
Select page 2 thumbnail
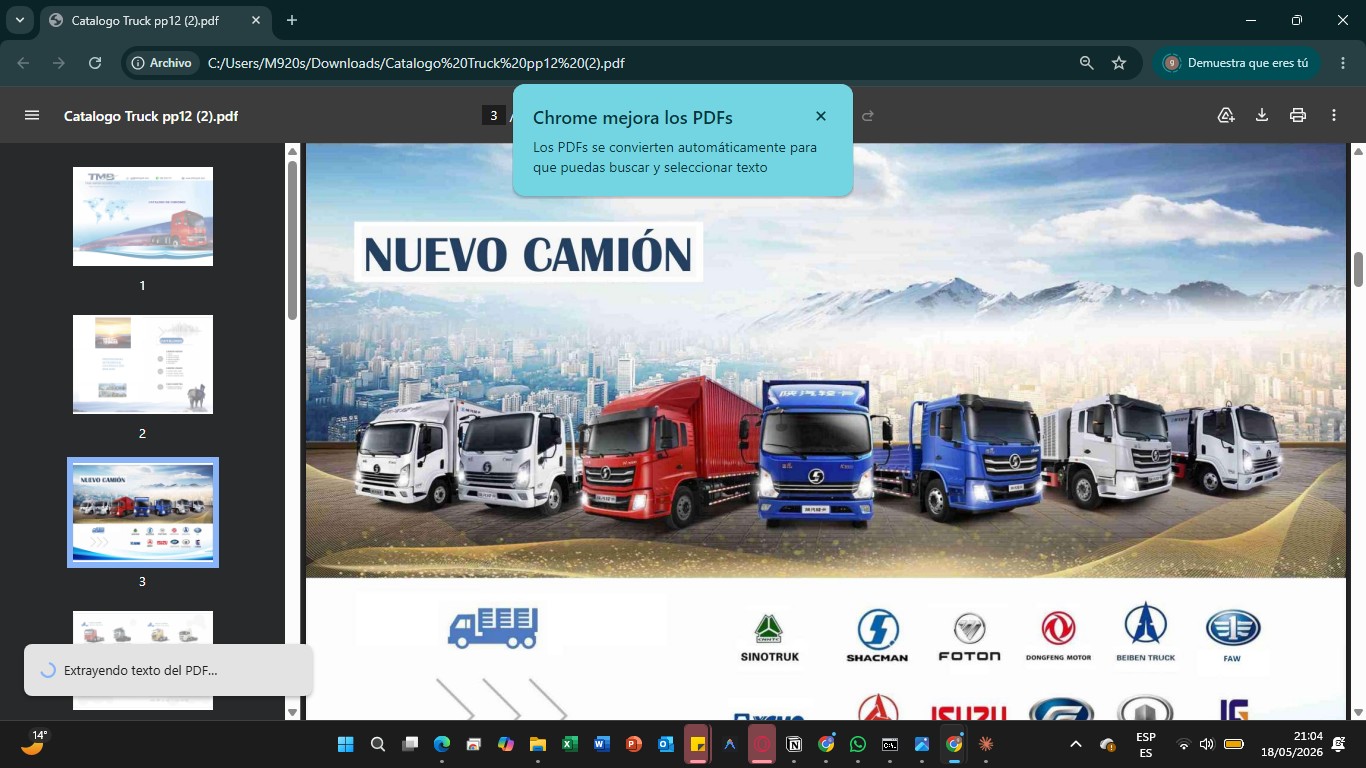pyautogui.click(x=143, y=364)
